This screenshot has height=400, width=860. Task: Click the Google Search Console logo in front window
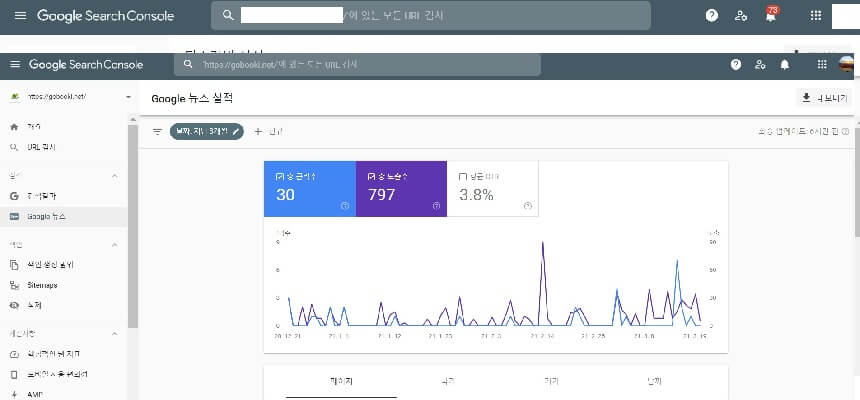(86, 65)
